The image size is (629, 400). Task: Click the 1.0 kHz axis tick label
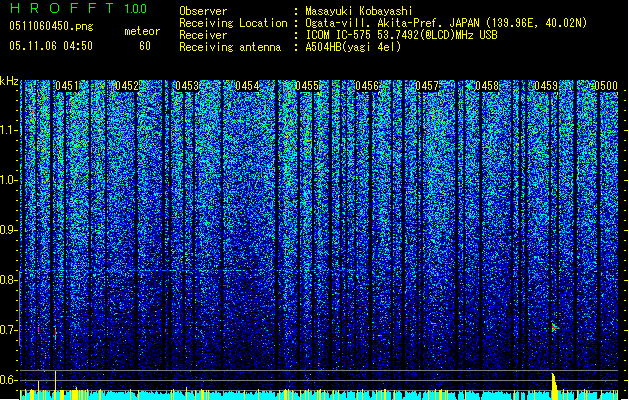click(x=8, y=180)
